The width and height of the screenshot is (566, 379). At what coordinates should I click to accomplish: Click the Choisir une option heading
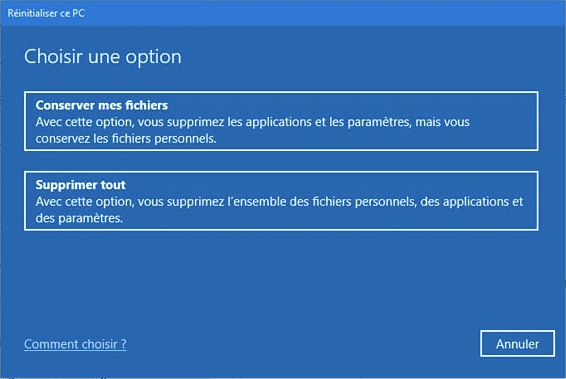(103, 57)
